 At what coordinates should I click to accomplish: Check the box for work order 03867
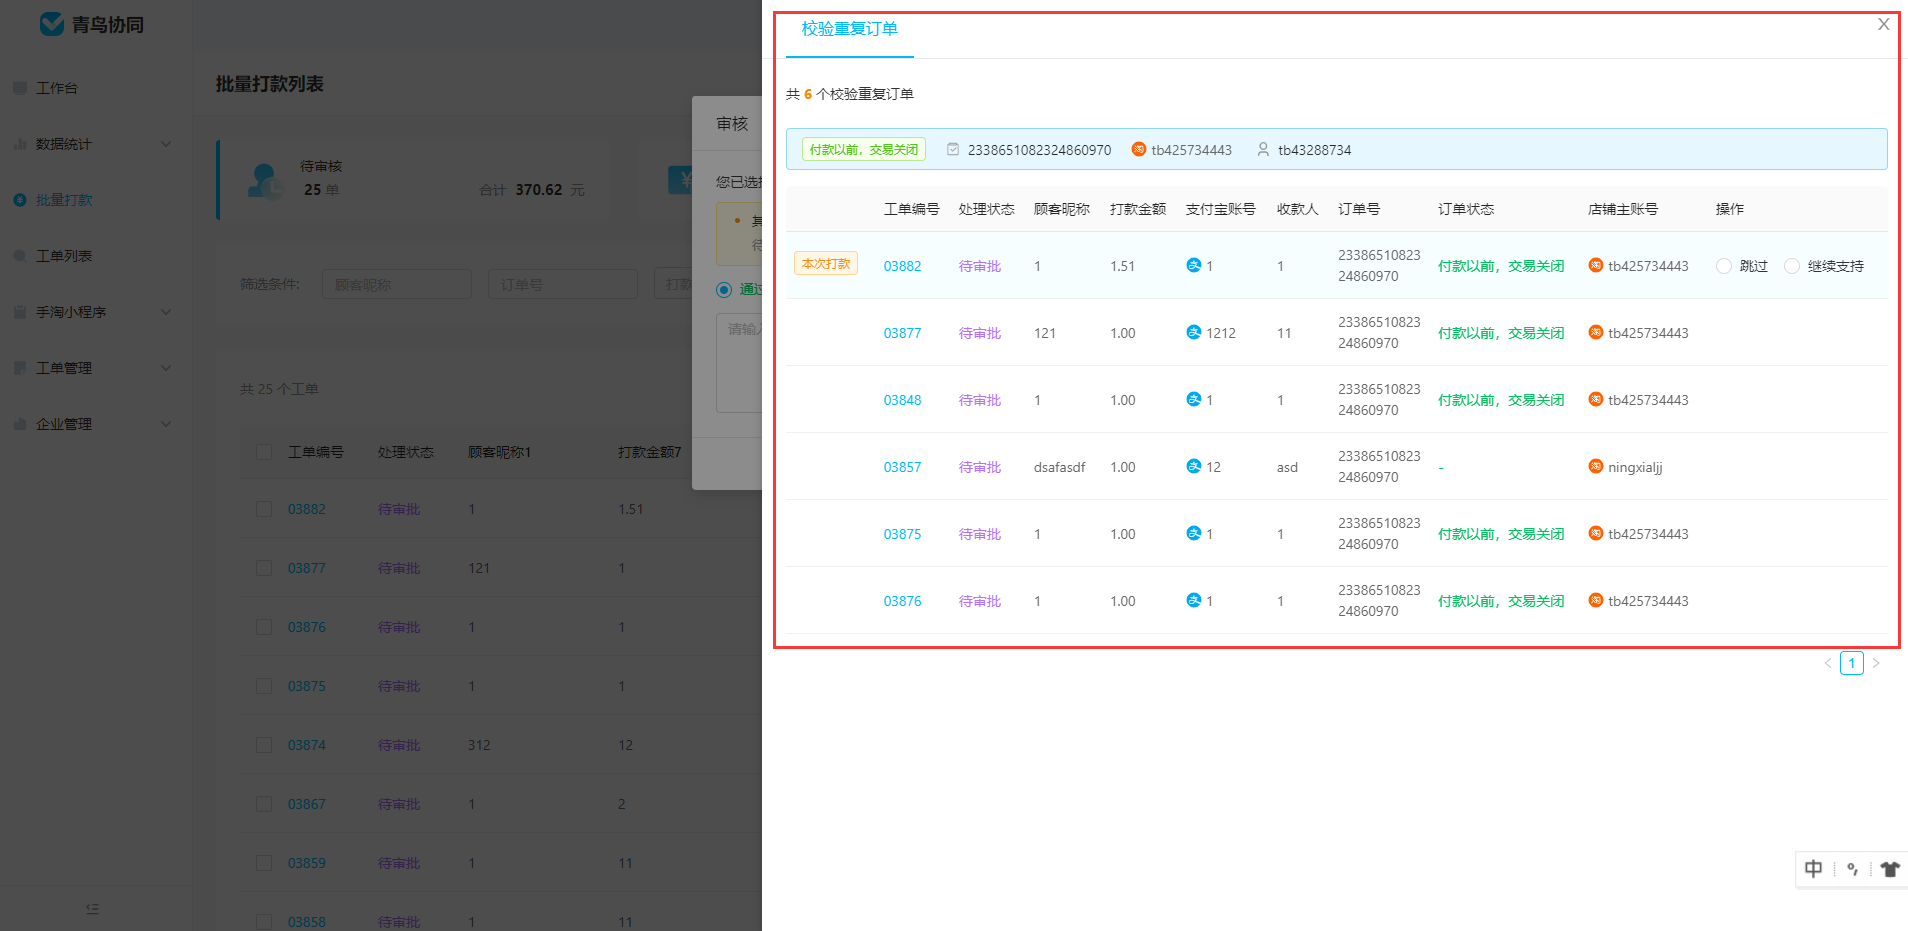(264, 804)
